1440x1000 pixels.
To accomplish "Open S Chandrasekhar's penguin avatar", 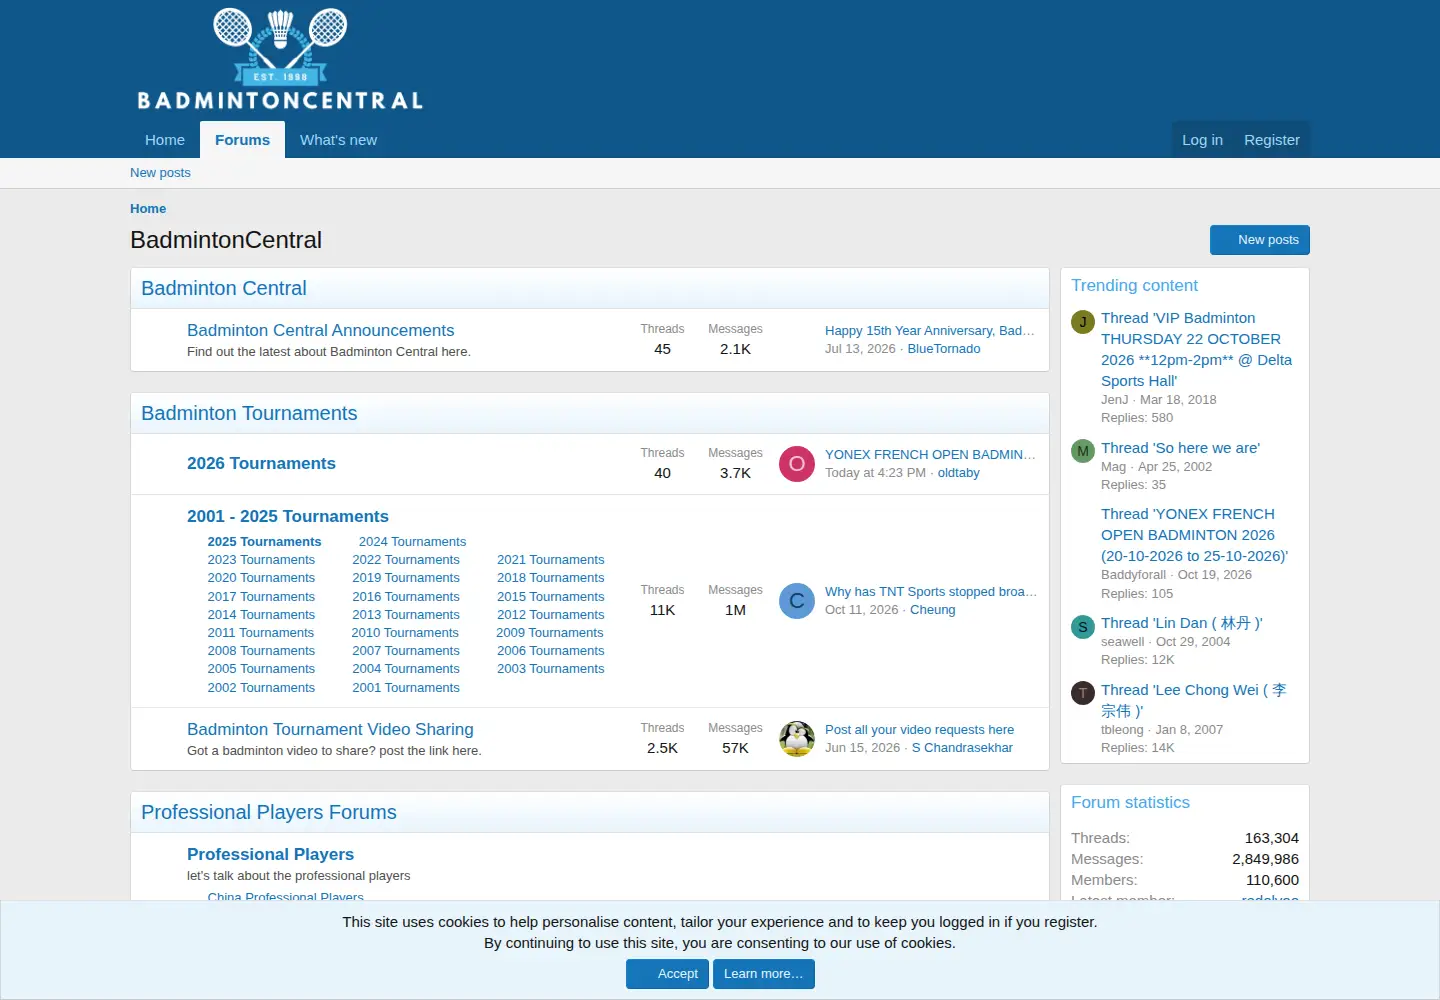I will point(797,739).
